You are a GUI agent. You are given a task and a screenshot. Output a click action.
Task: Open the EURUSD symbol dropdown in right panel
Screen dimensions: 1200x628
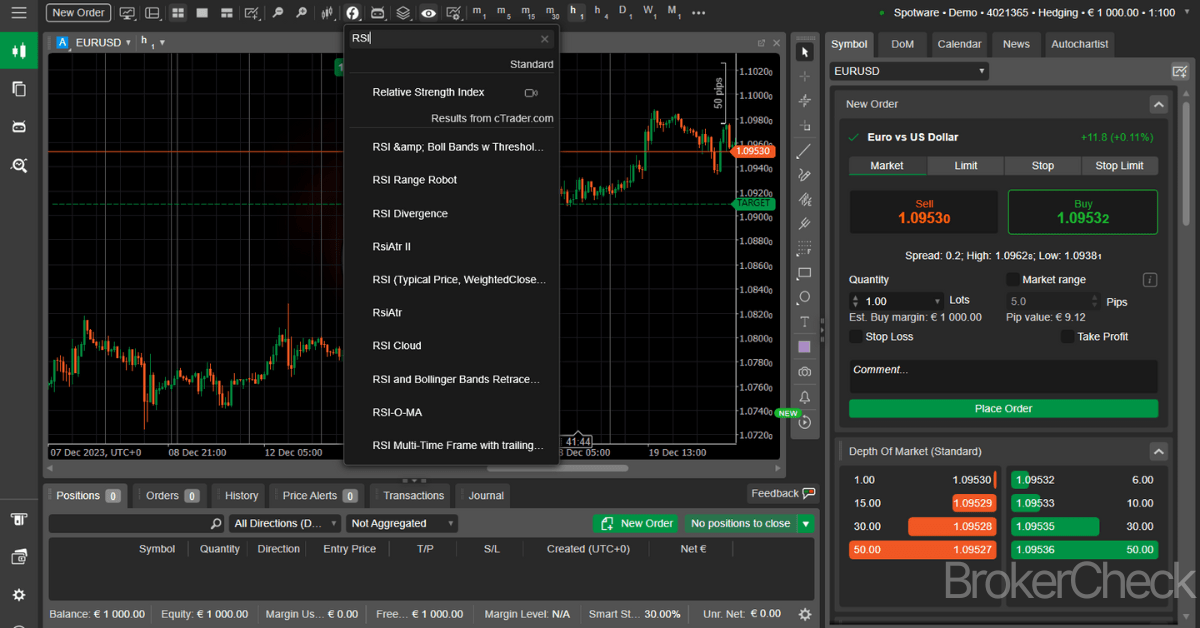(909, 71)
